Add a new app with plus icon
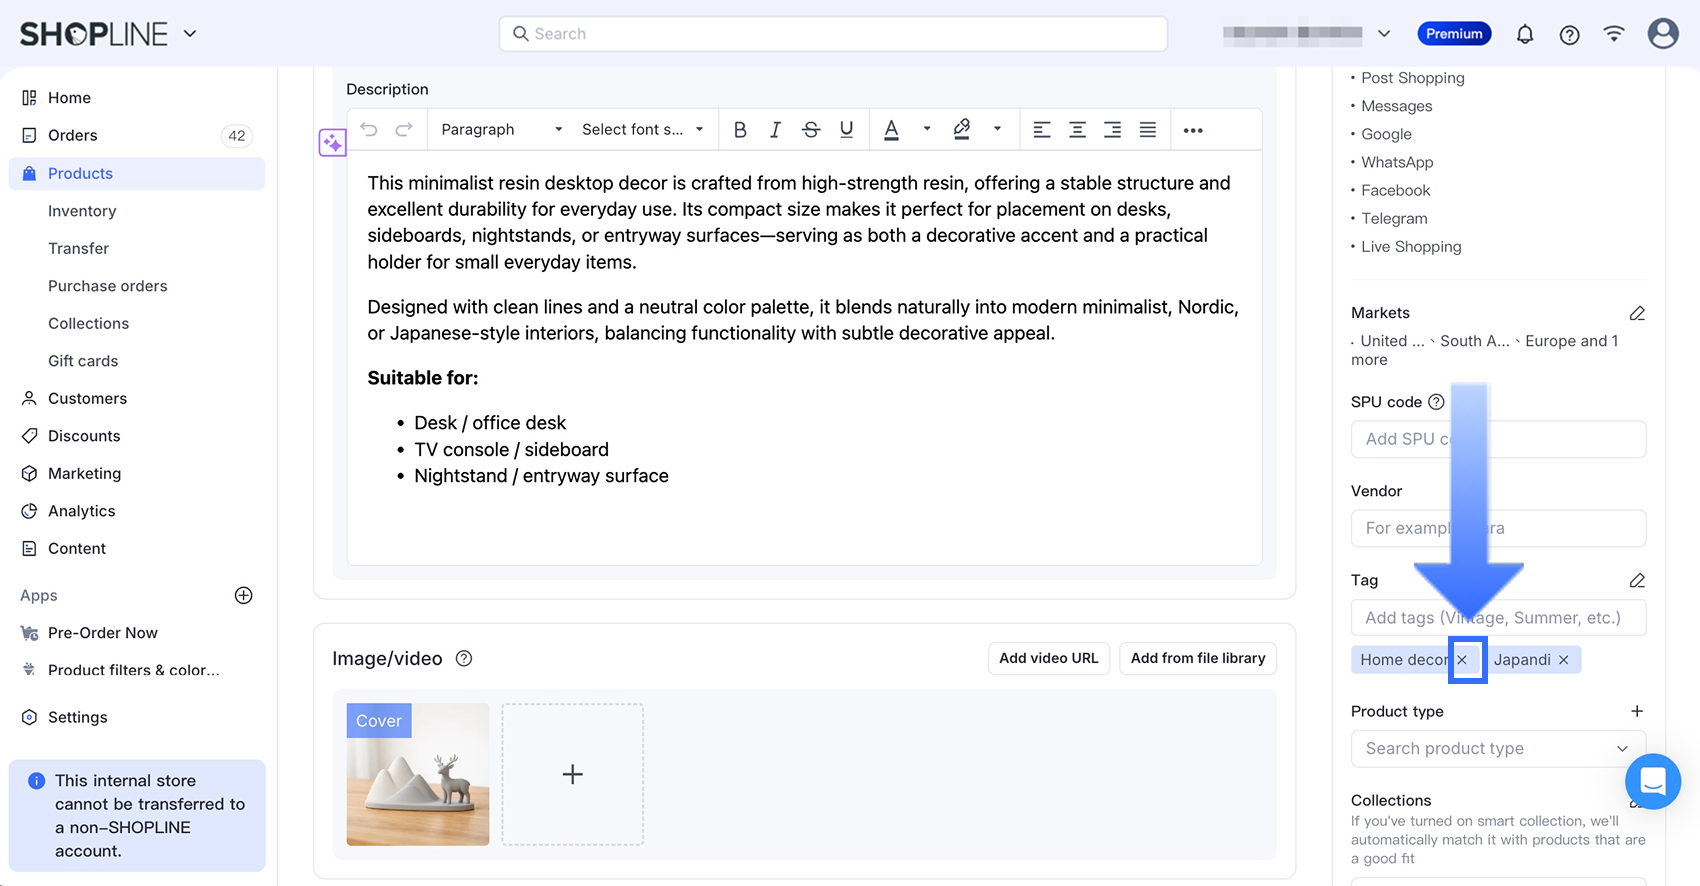 pyautogui.click(x=243, y=595)
